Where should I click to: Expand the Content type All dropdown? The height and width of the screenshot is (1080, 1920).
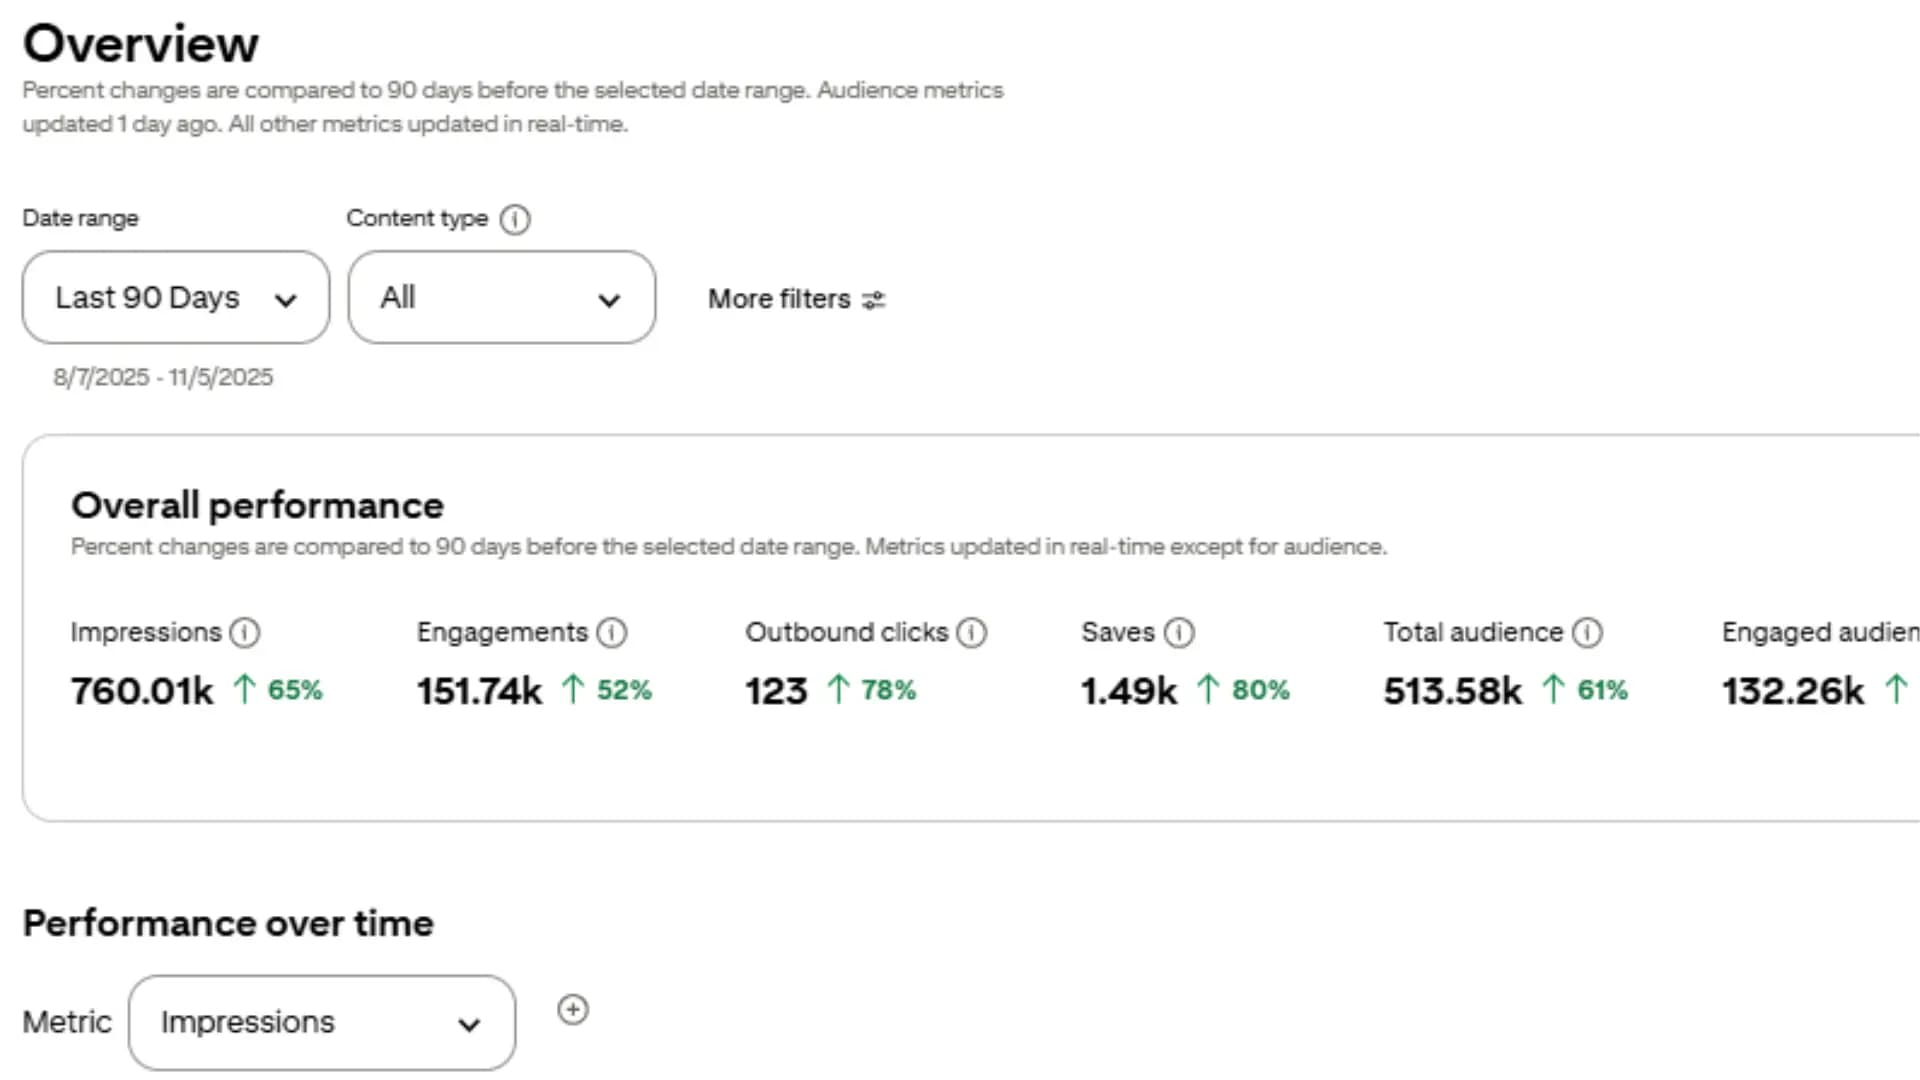[502, 297]
